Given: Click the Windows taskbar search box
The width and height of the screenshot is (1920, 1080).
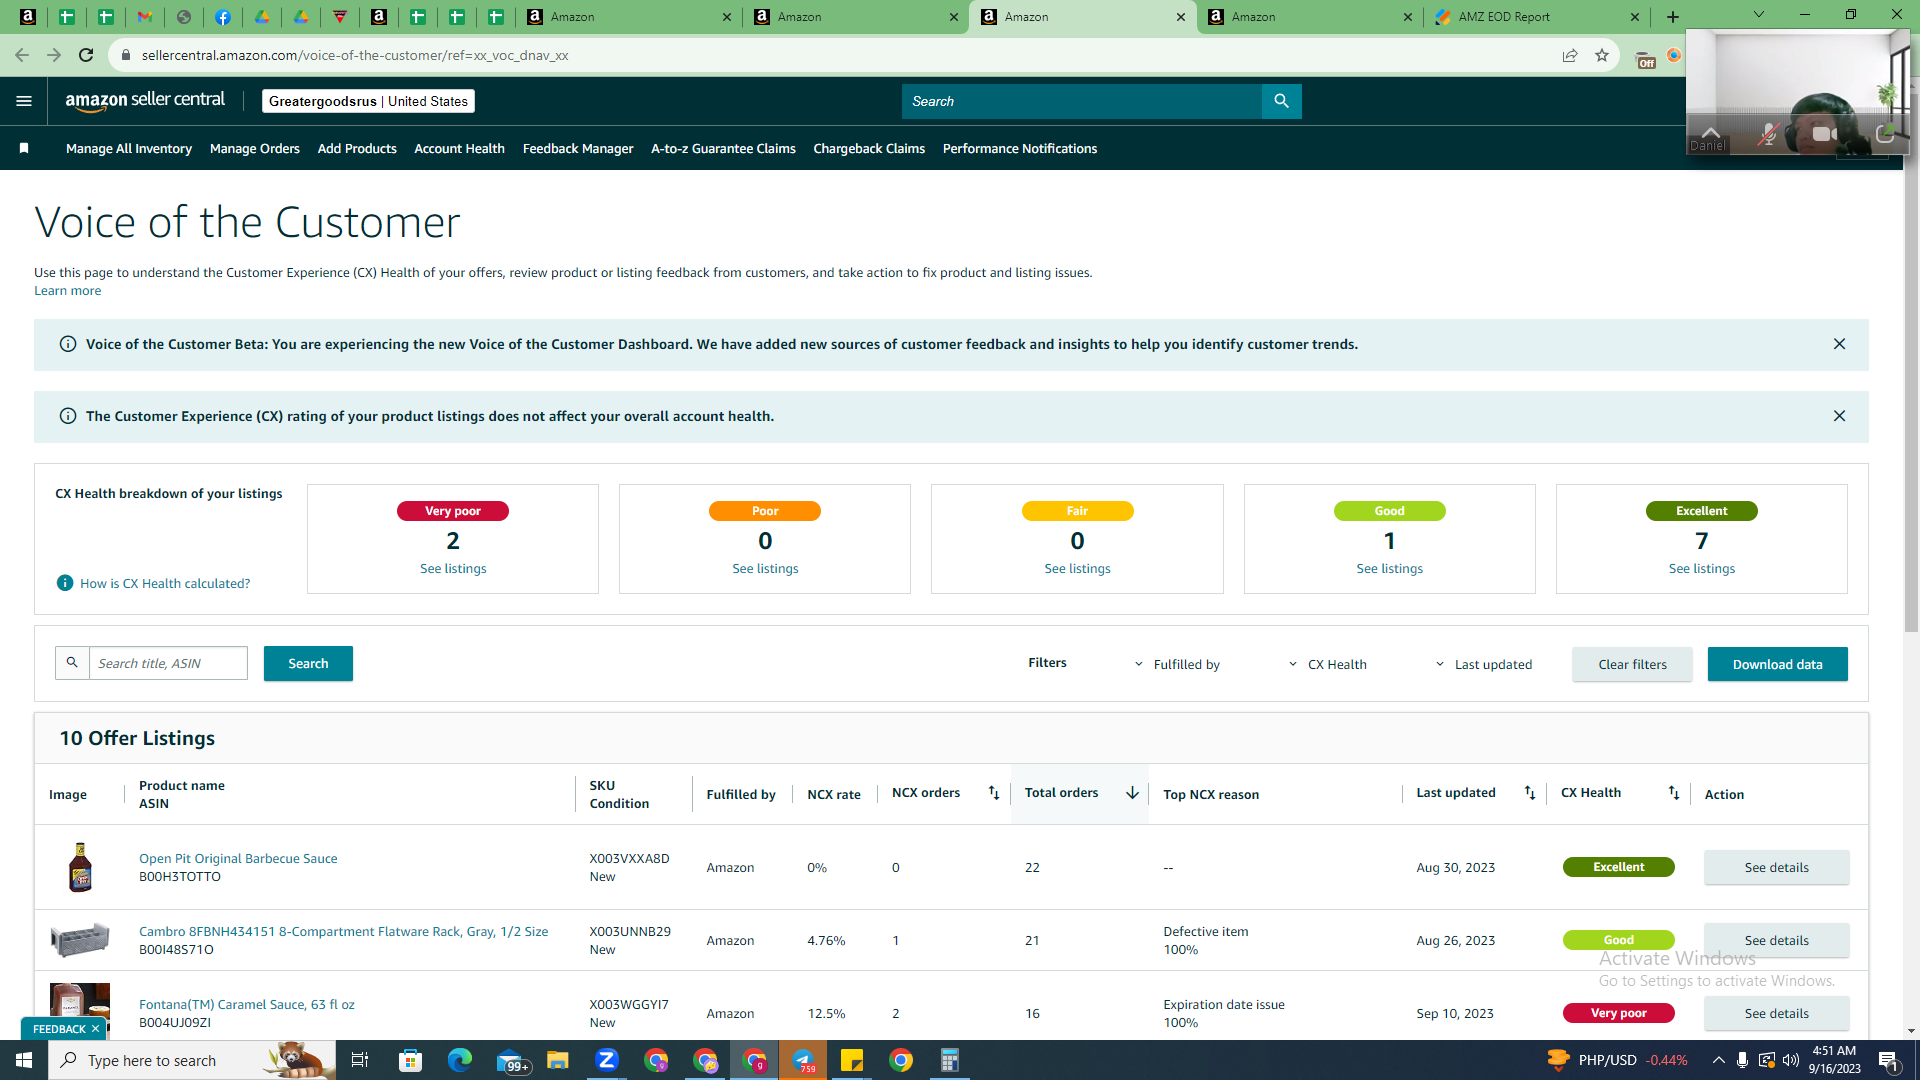Looking at the screenshot, I should [192, 1060].
